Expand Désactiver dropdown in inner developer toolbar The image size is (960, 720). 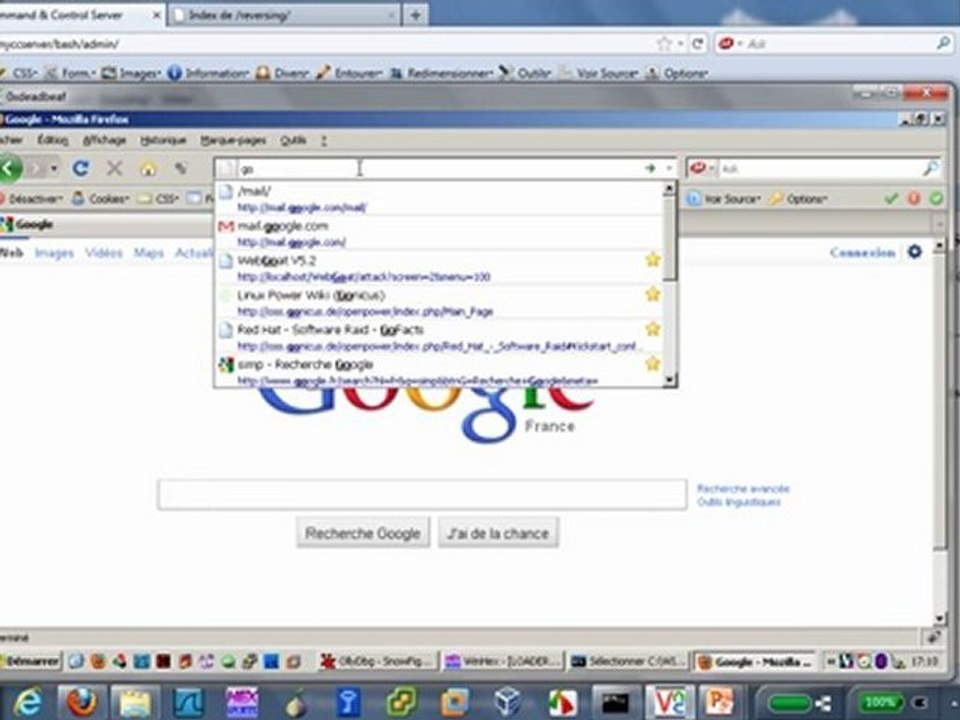coord(32,198)
